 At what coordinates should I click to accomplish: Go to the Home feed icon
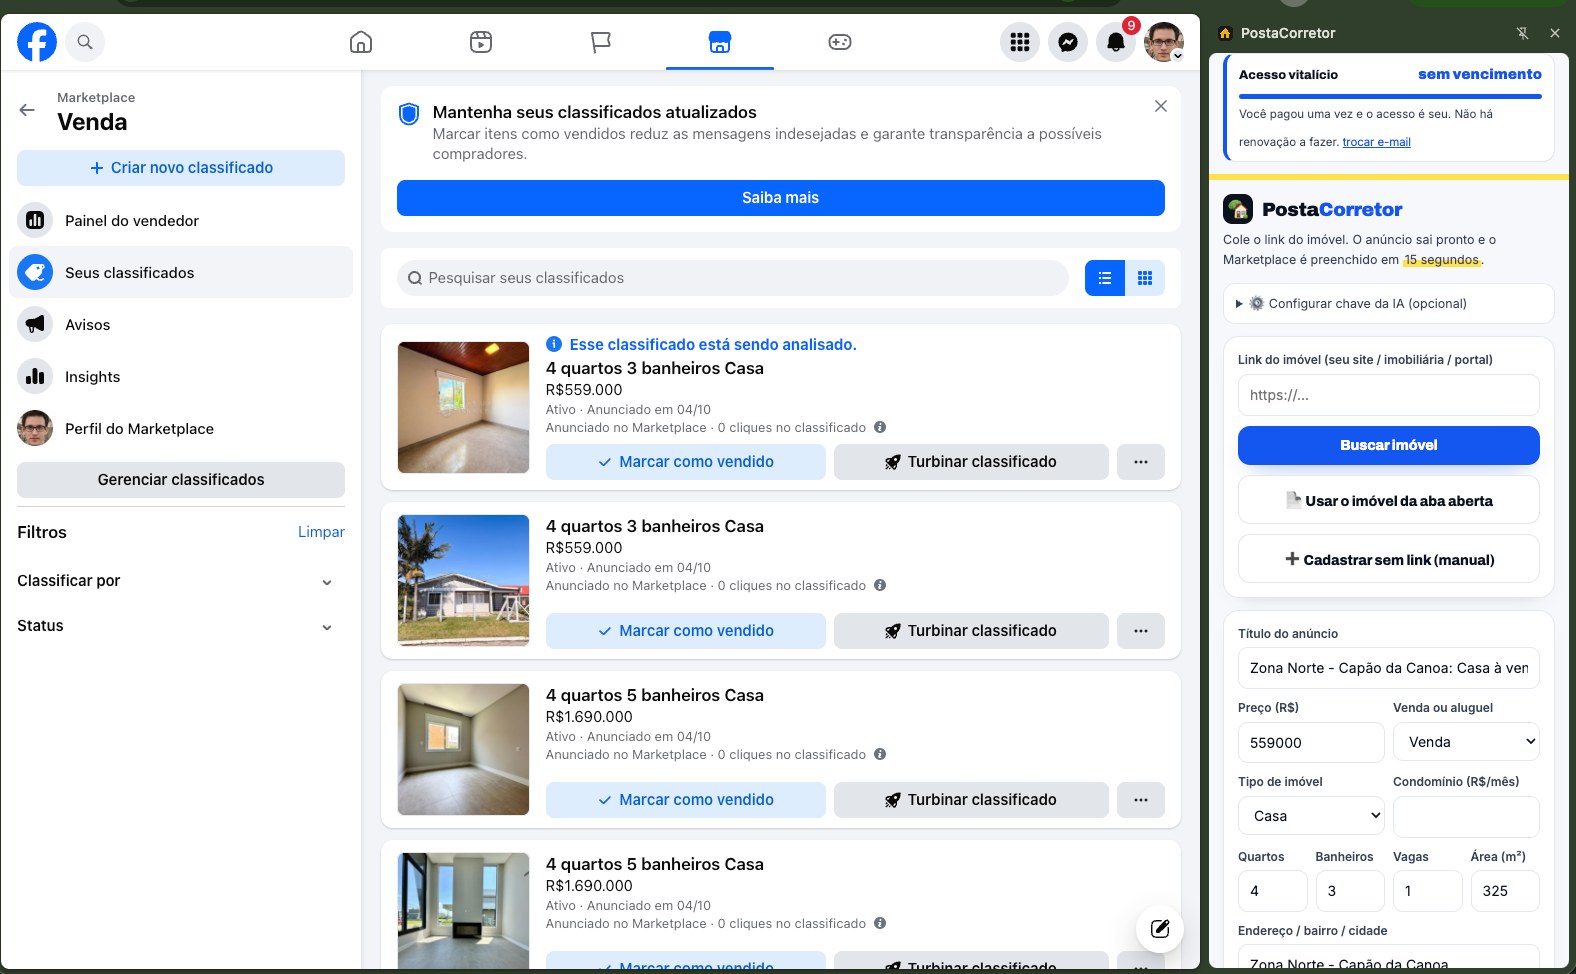click(x=361, y=42)
